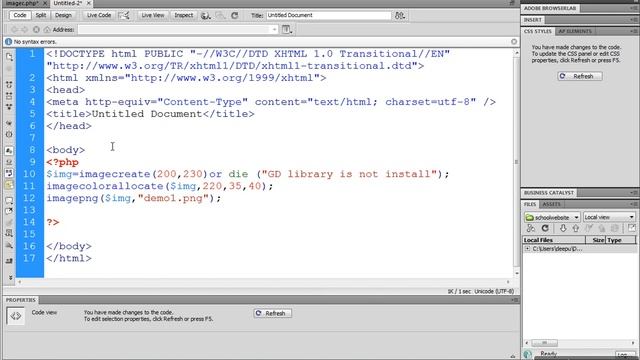
Task: Click the Home icon beside Address
Action: pyautogui.click(x=47, y=29)
